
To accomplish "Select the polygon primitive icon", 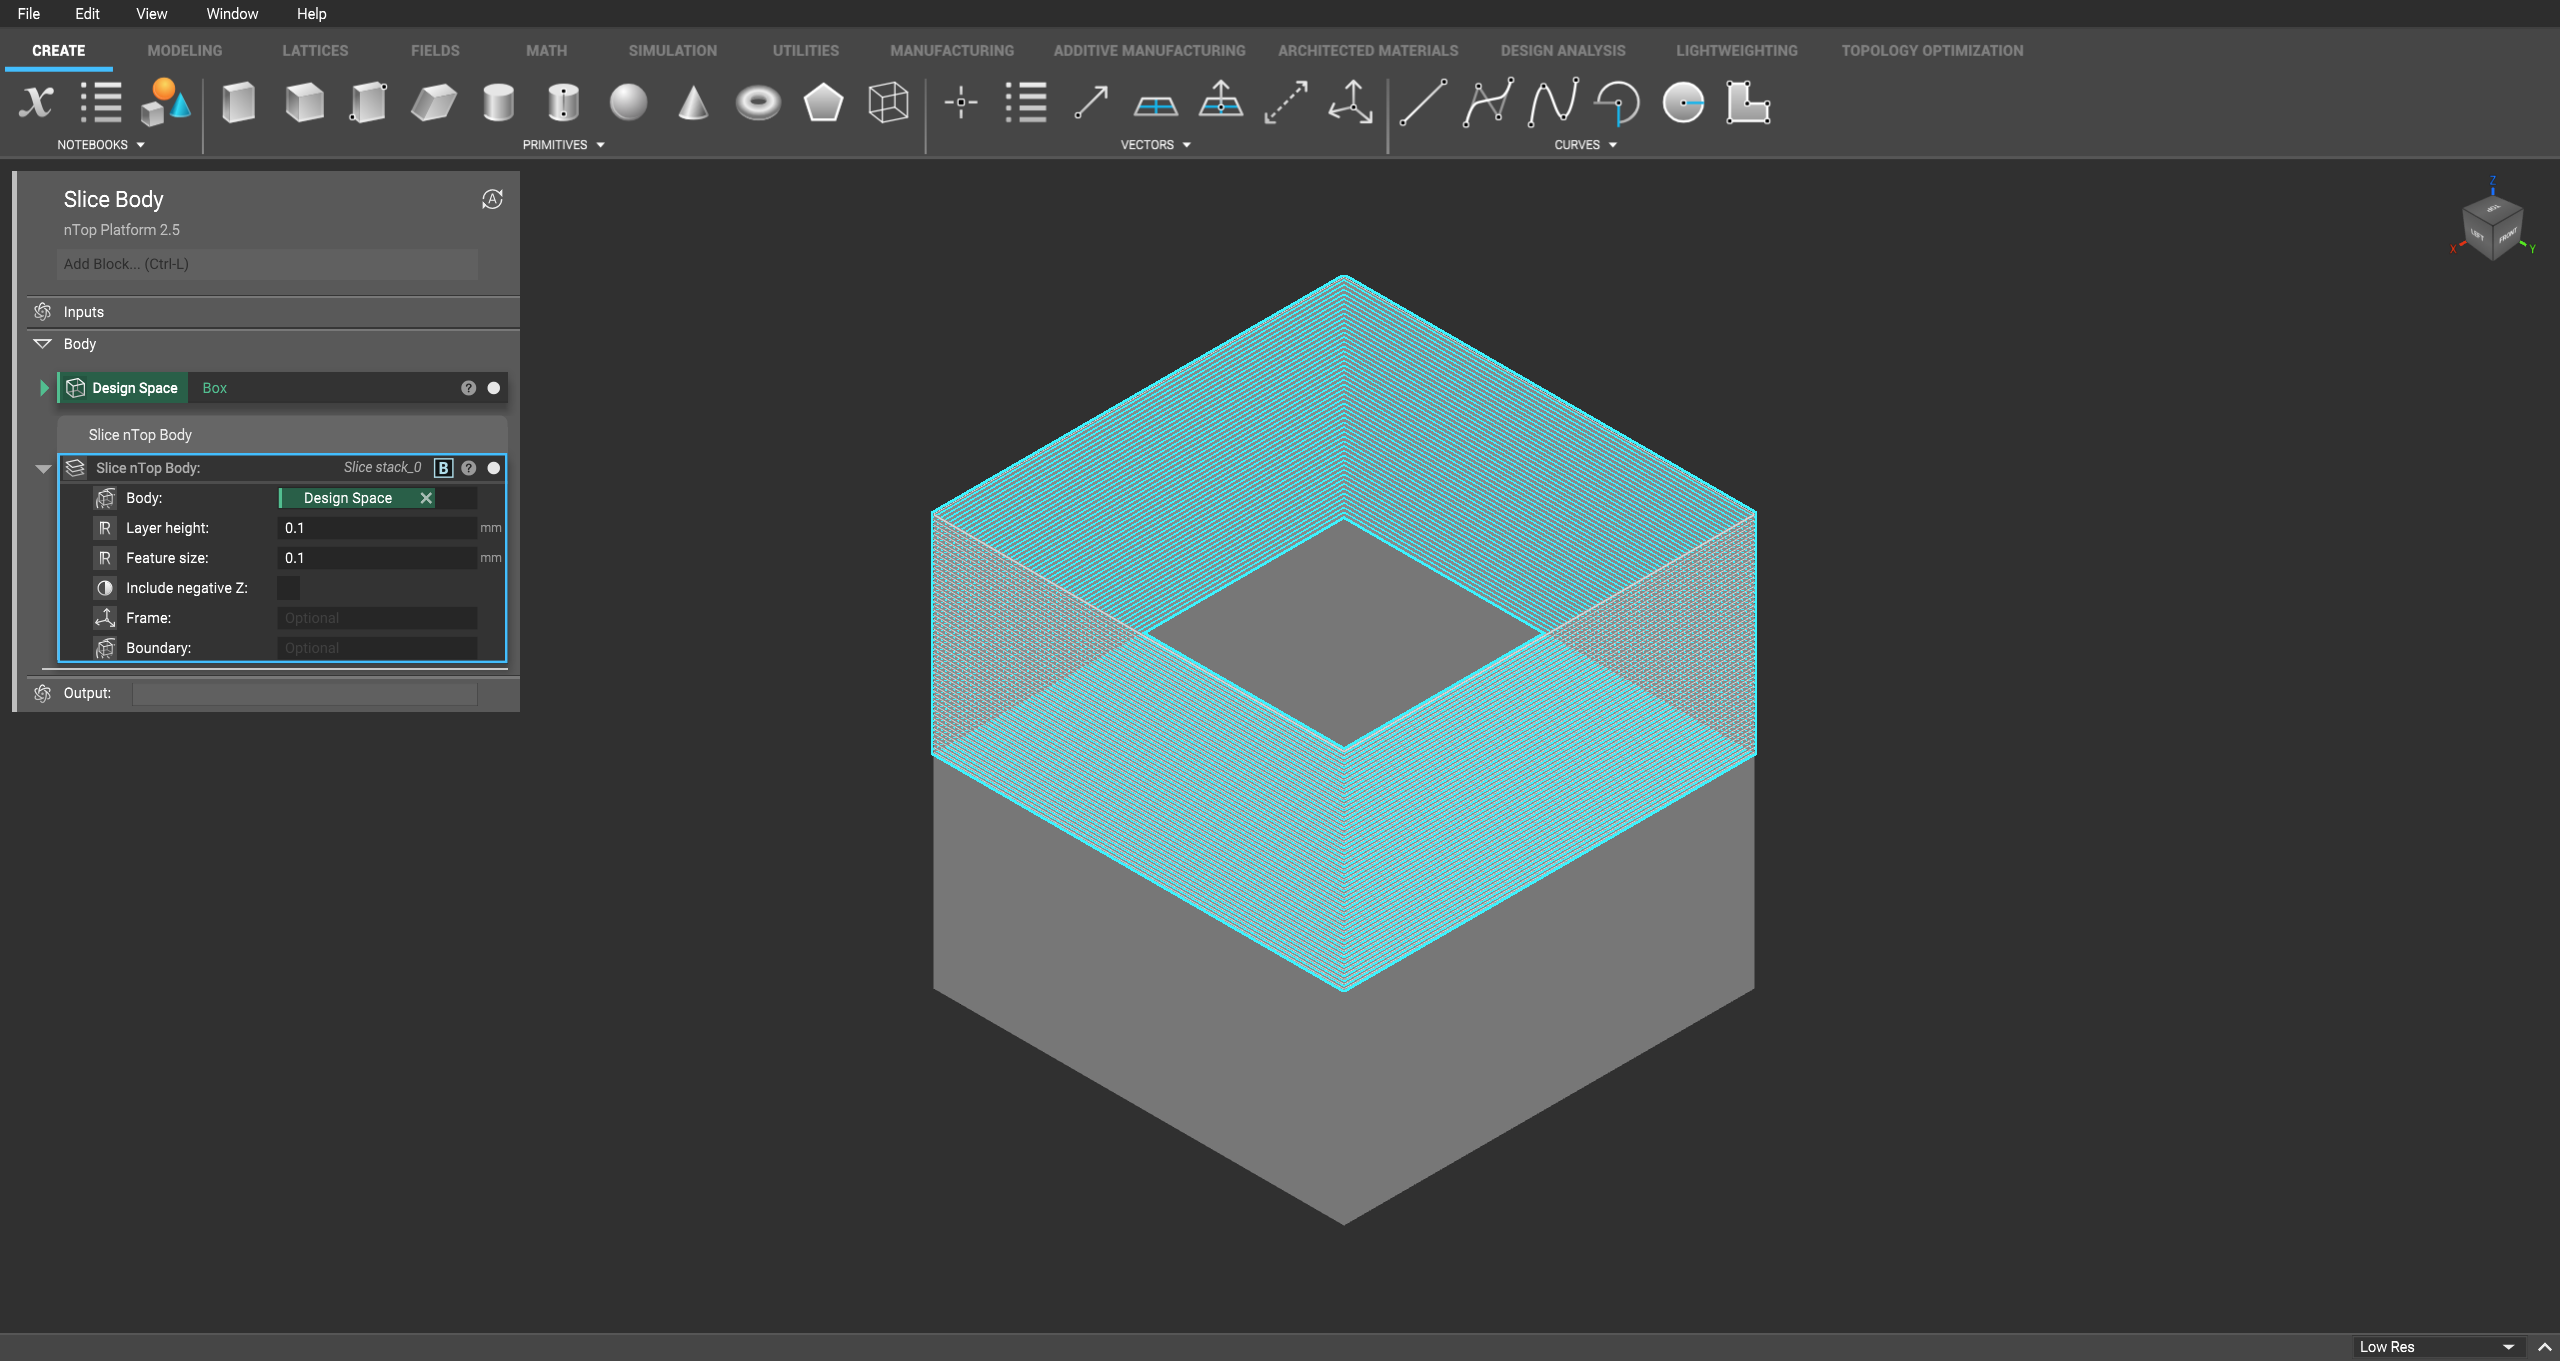I will click(x=823, y=102).
